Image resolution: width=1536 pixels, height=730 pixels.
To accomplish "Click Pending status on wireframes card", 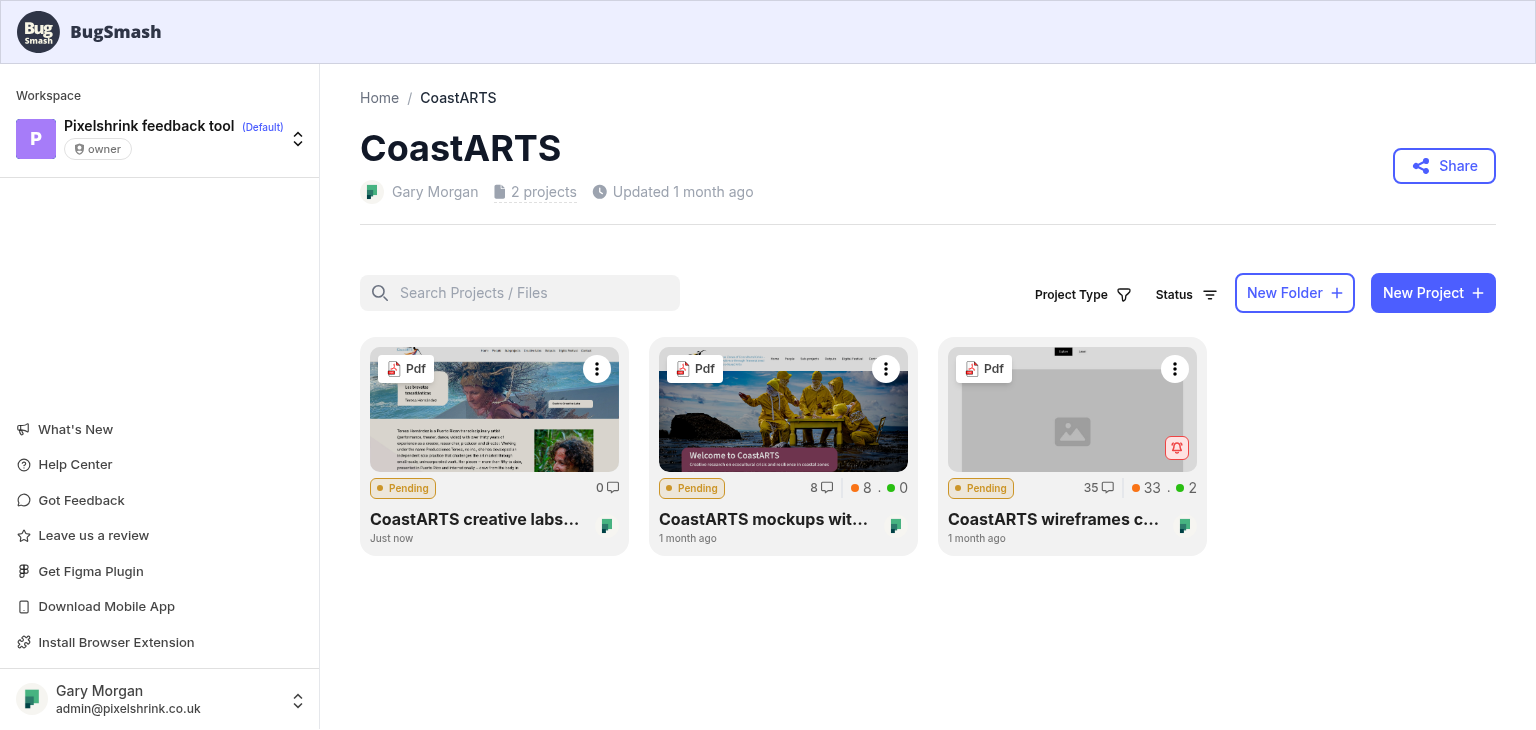I will pos(981,488).
